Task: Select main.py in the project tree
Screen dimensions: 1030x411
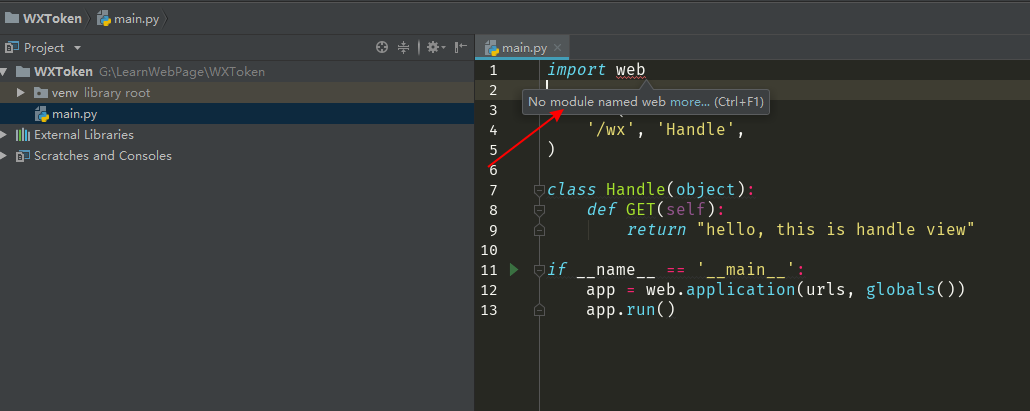Action: [x=74, y=114]
